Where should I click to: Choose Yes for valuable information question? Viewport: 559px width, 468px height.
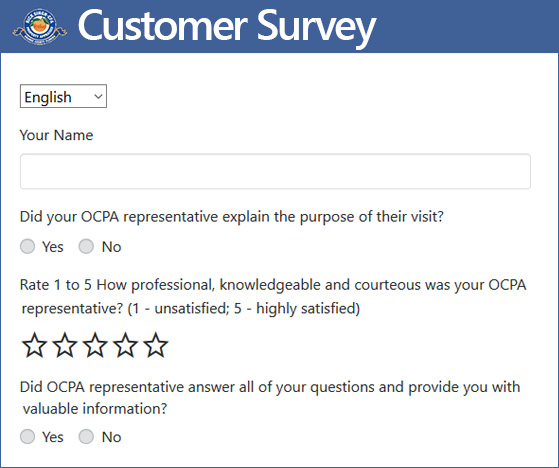27,437
